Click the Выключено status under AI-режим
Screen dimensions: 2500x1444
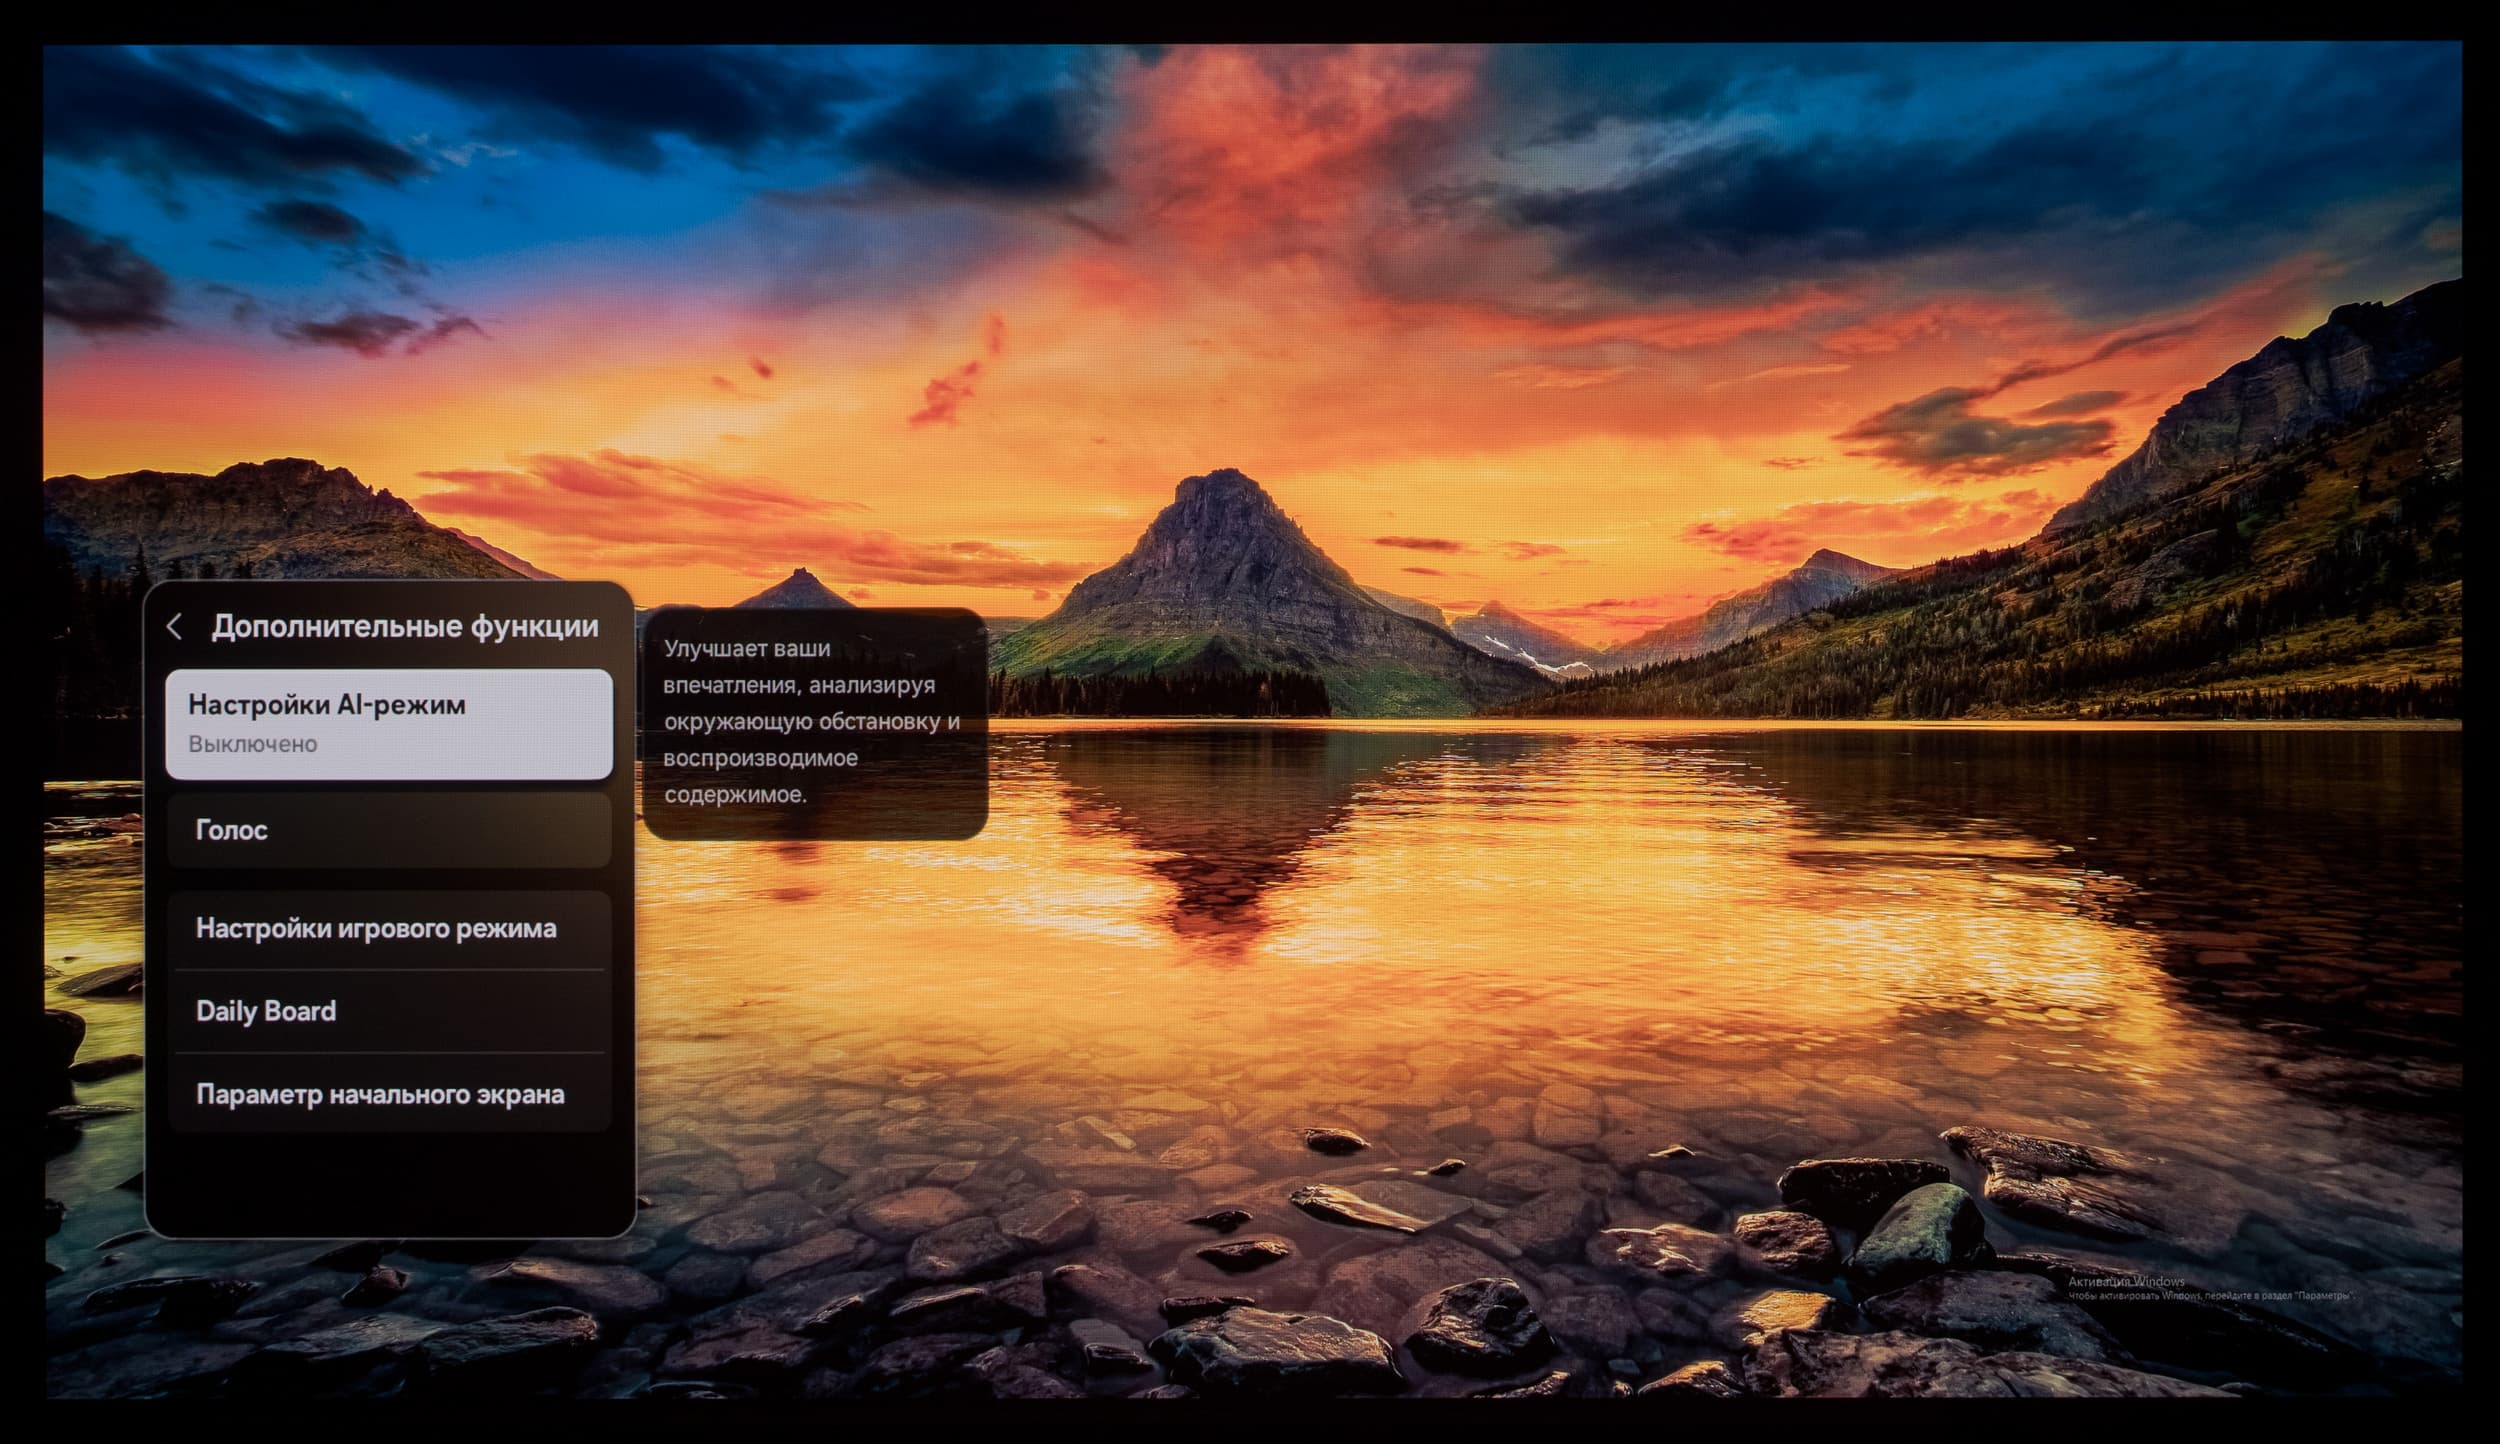[x=253, y=745]
